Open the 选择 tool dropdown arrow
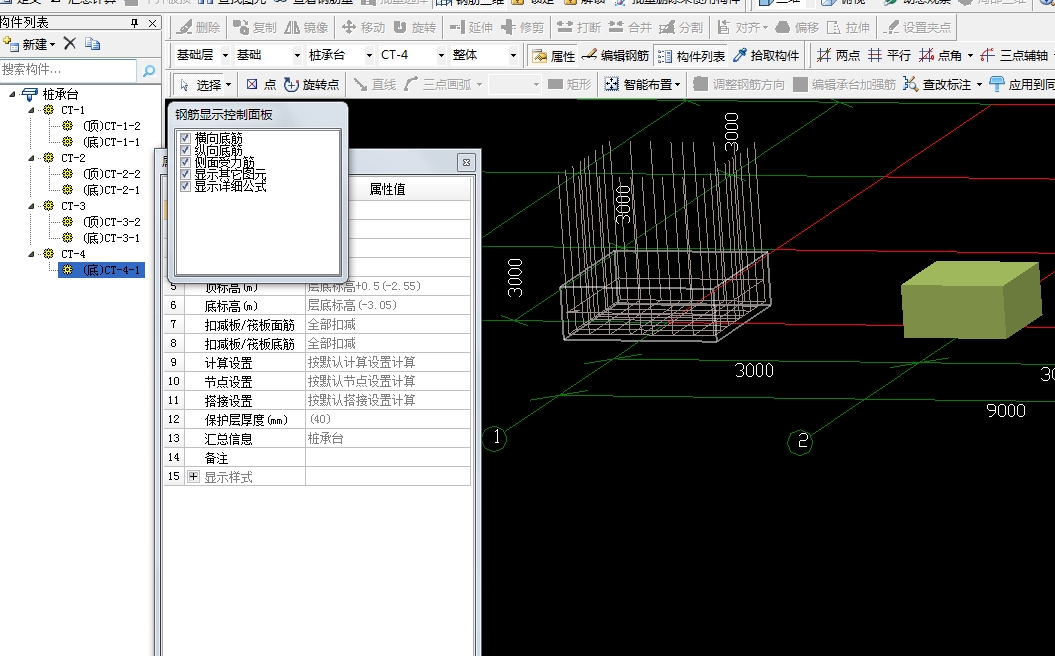 pyautogui.click(x=229, y=84)
